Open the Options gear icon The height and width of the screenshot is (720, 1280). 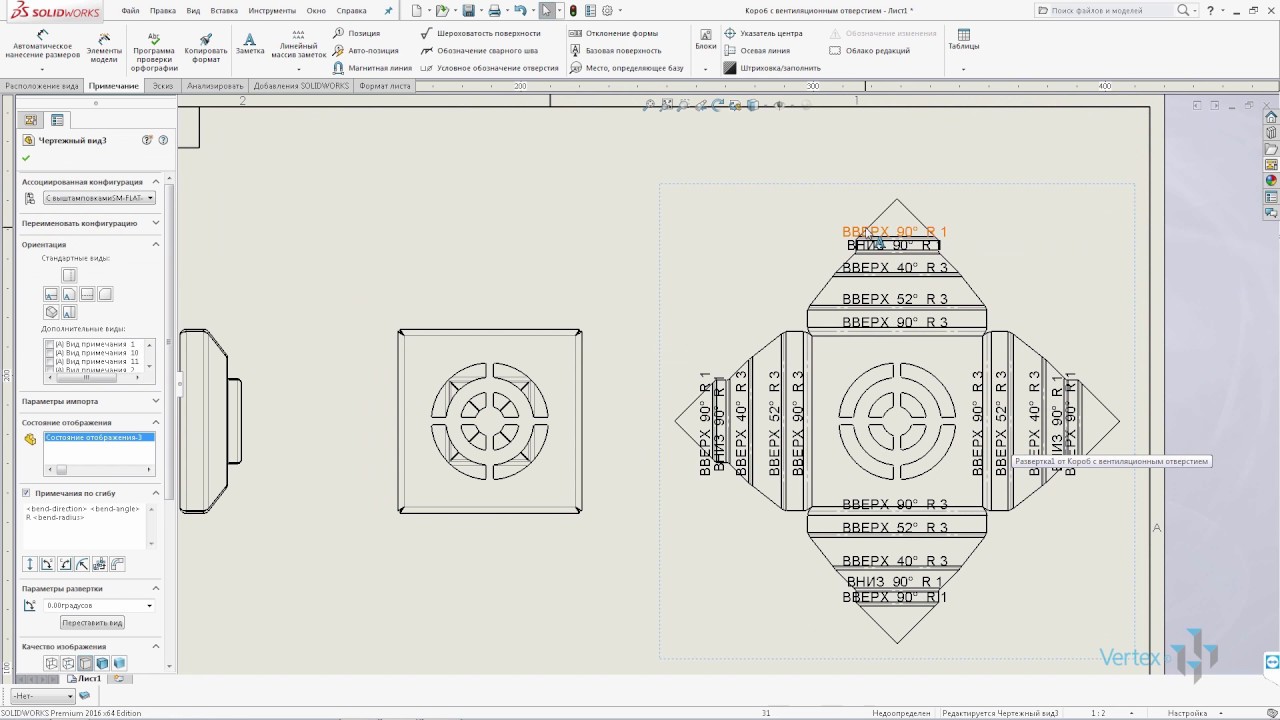coord(607,10)
